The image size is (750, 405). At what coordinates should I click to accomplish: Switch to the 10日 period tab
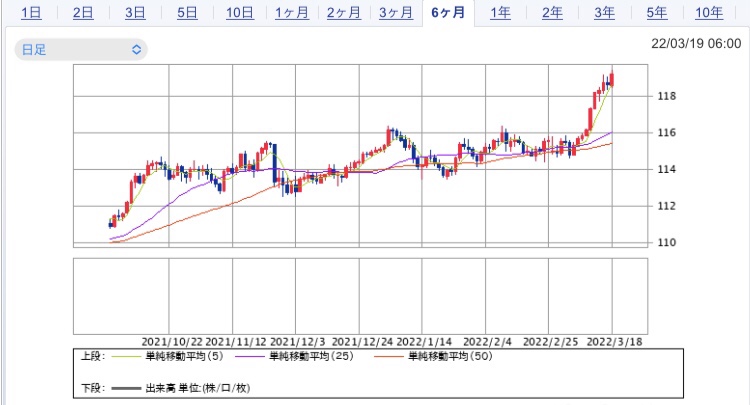pos(240,13)
